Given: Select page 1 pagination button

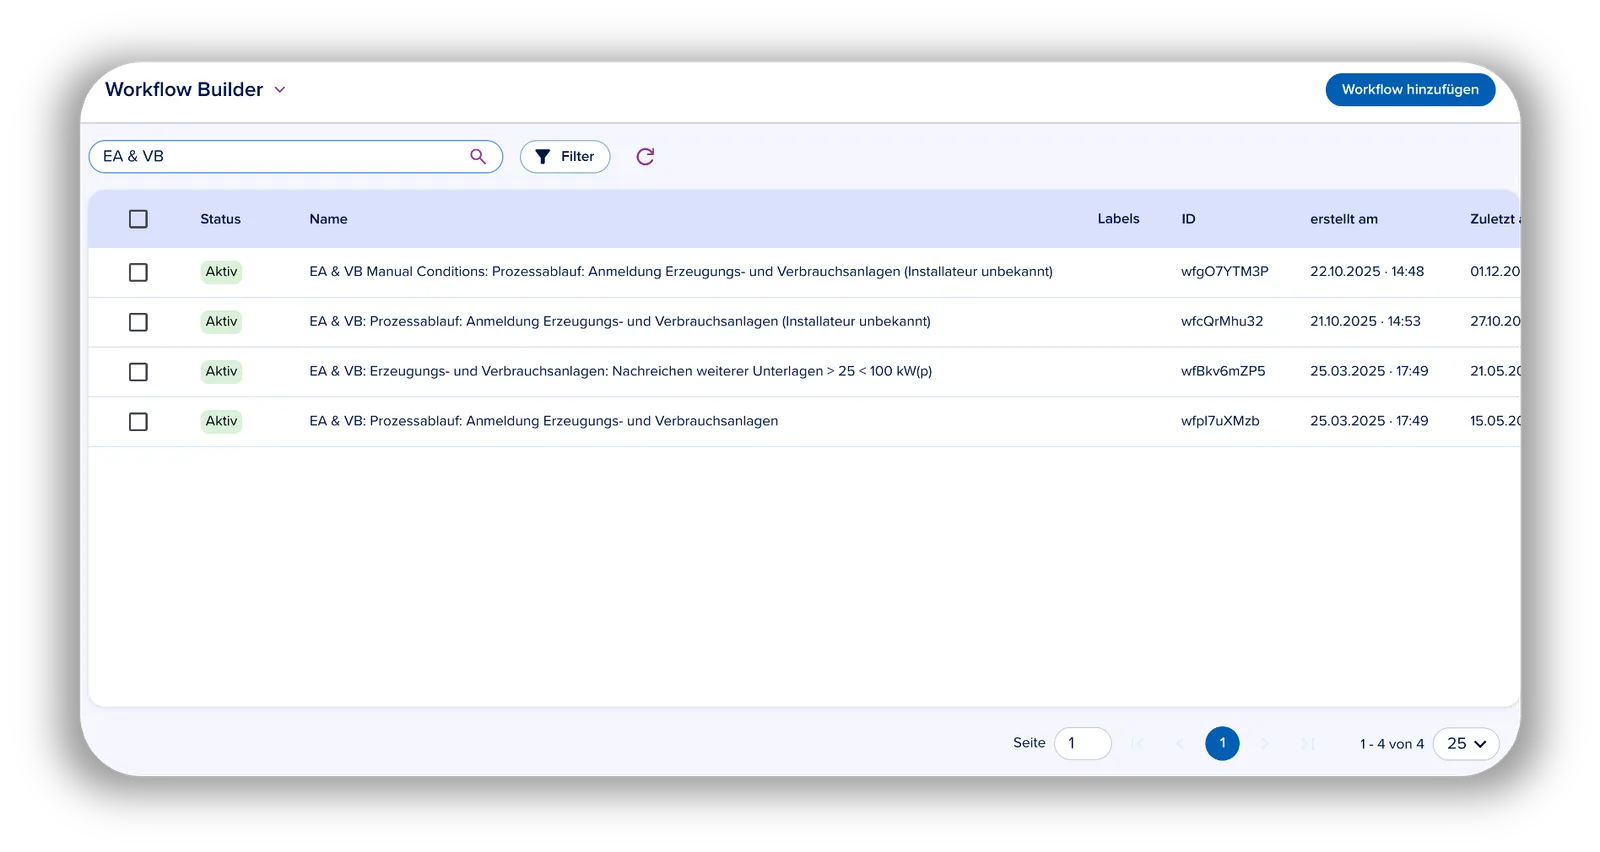Looking at the screenshot, I should (x=1222, y=743).
